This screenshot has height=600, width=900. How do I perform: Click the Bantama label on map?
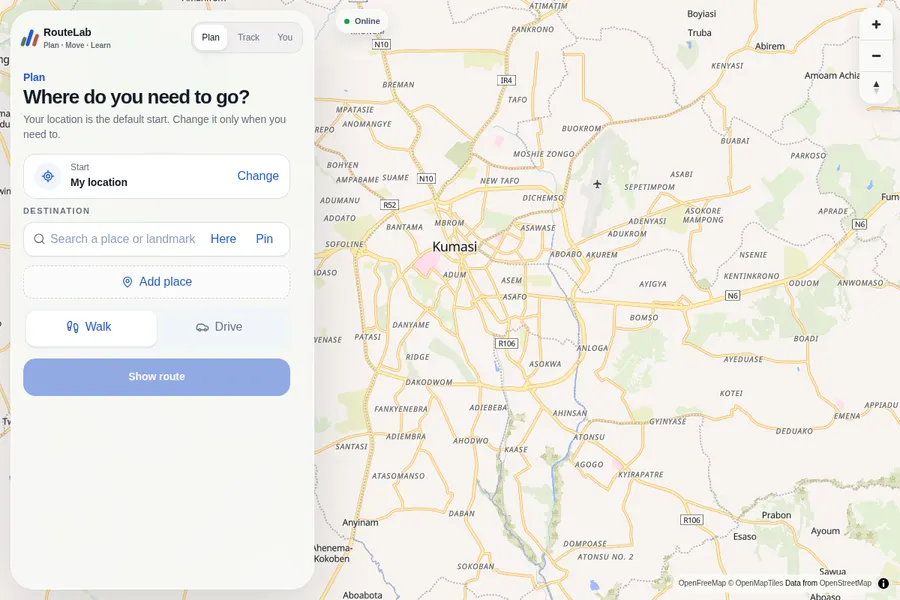(x=405, y=227)
